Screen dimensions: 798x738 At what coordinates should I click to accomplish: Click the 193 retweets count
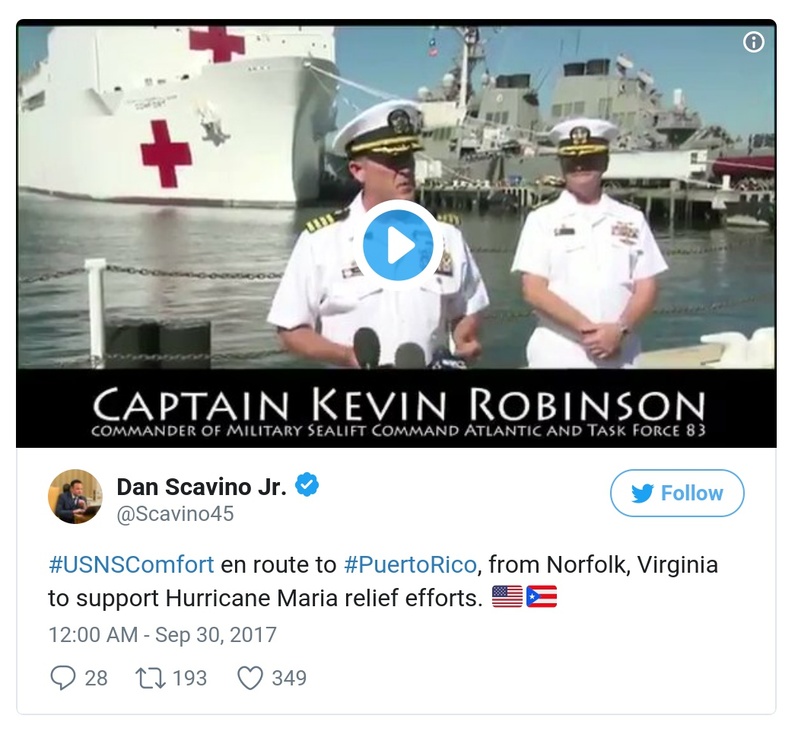tap(189, 678)
